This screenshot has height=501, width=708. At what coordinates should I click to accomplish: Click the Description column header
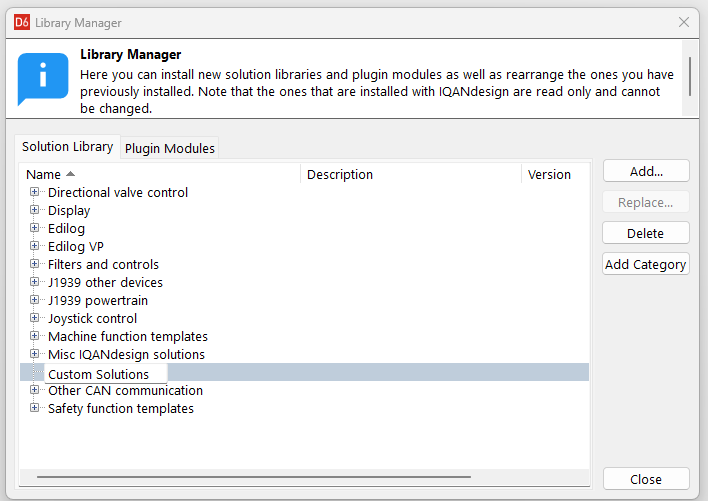[411, 174]
